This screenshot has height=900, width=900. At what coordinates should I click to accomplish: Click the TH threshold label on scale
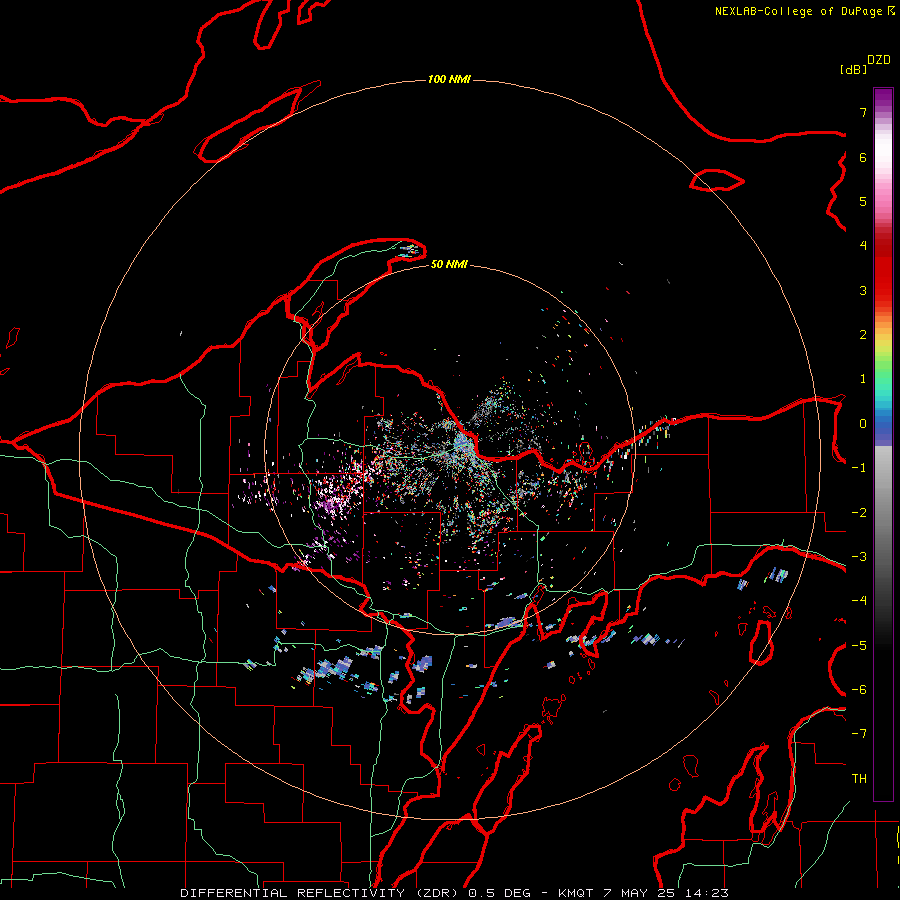[859, 779]
